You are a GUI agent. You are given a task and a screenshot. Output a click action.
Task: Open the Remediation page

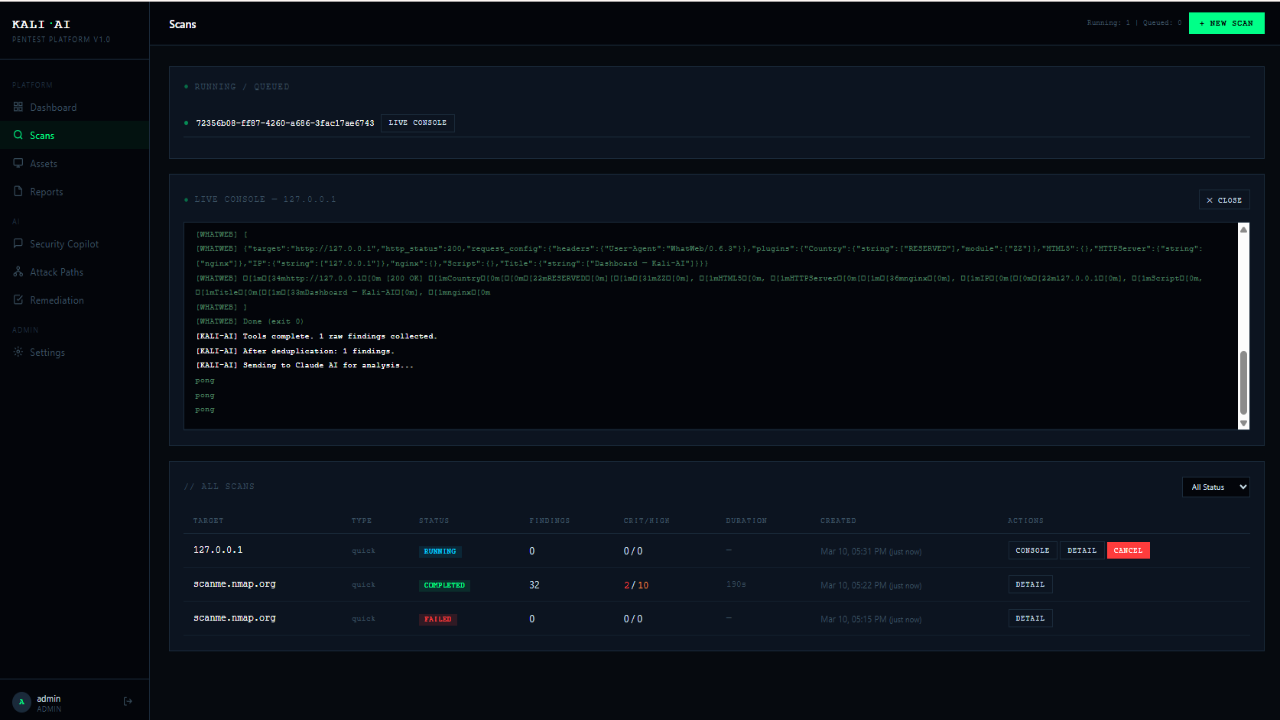pyautogui.click(x=74, y=300)
